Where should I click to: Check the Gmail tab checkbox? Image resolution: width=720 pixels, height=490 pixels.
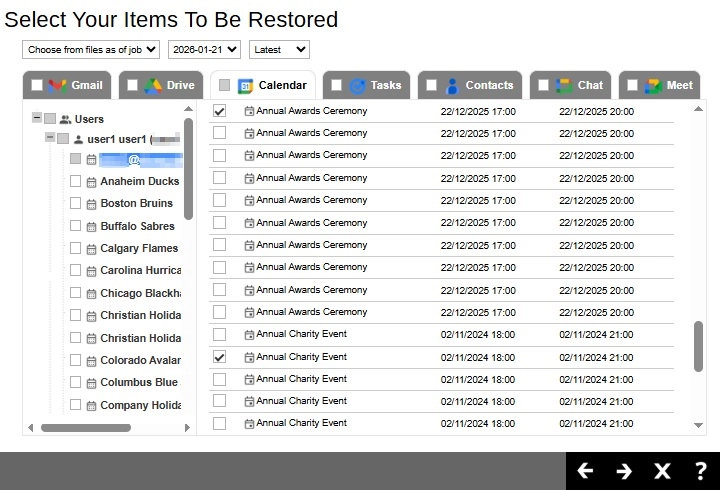coord(37,85)
